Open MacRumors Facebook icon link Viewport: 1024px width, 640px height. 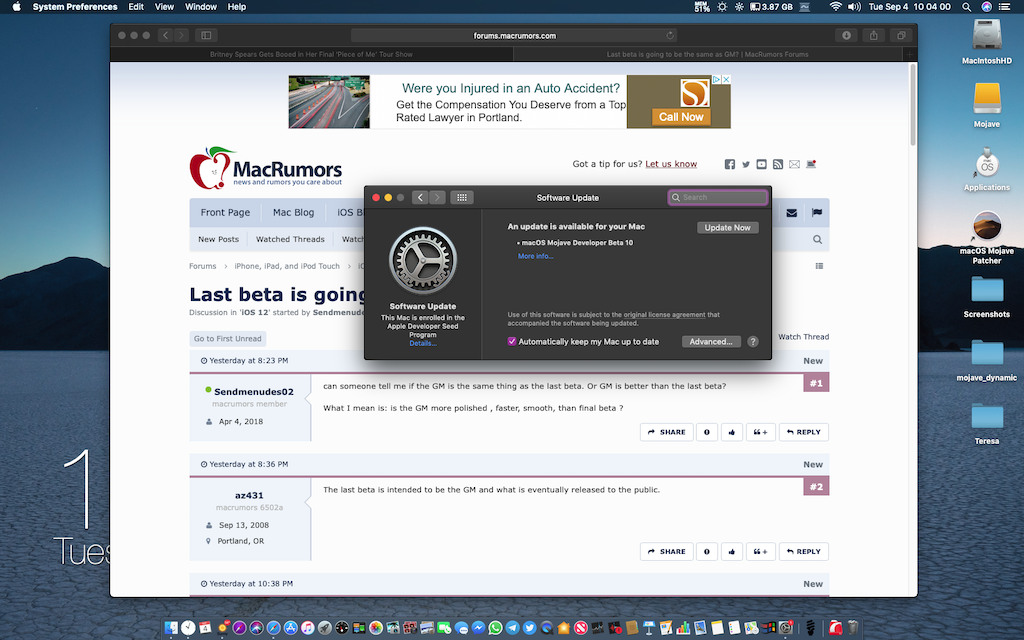click(x=729, y=164)
